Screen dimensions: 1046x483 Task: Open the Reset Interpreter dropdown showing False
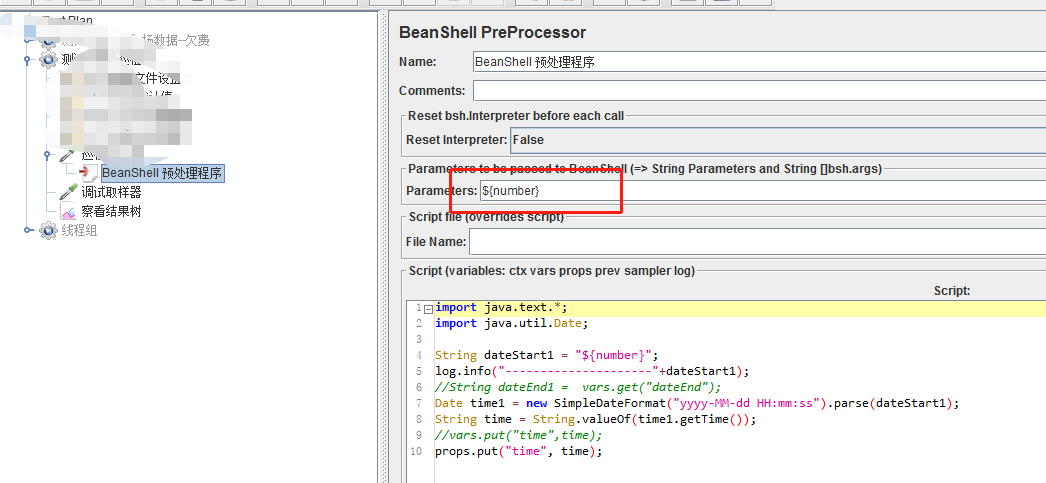[778, 140]
